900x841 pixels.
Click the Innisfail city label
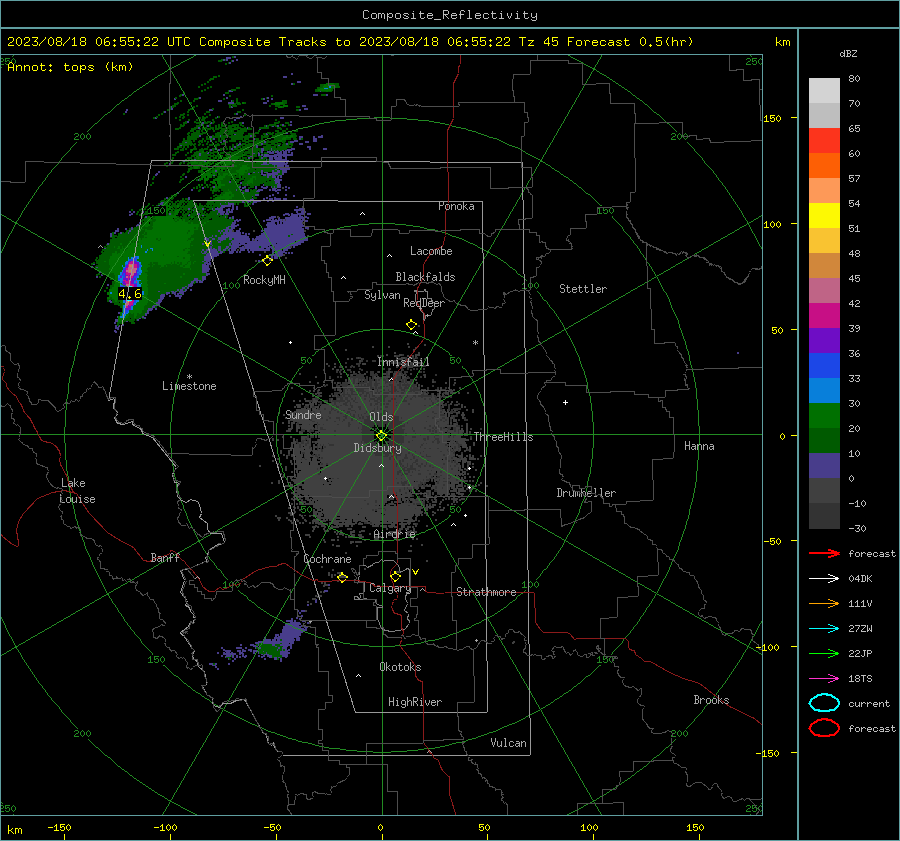403,362
